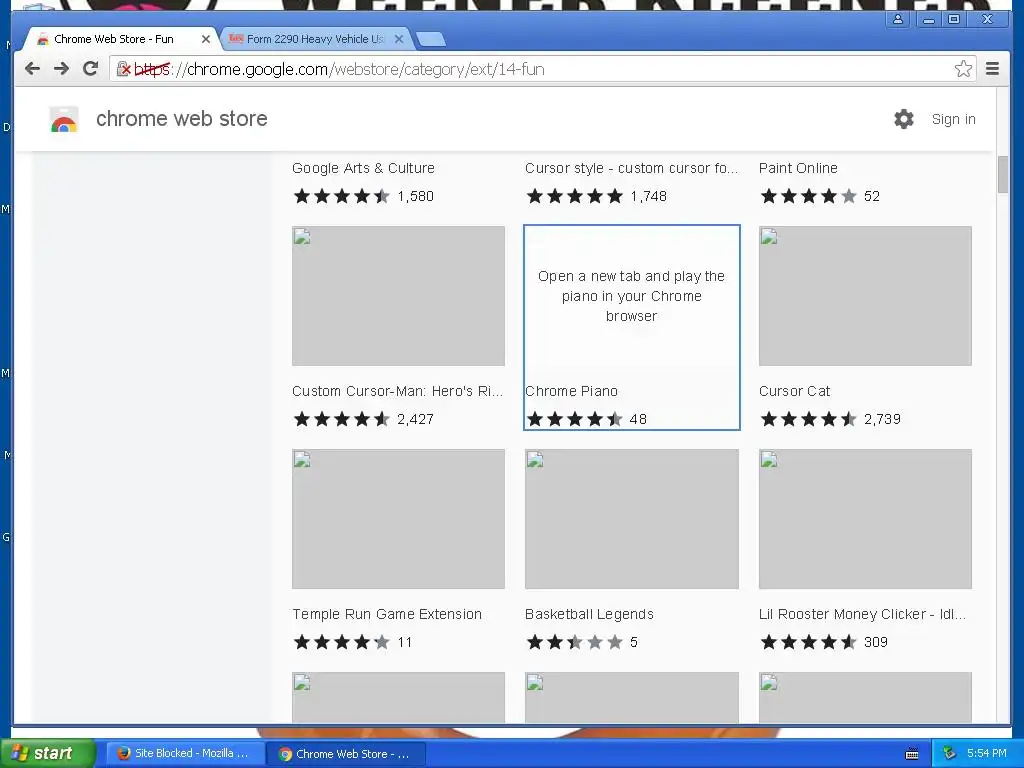The width and height of the screenshot is (1024, 768).
Task: Open the Chrome user profile button in title bar
Action: coord(898,19)
